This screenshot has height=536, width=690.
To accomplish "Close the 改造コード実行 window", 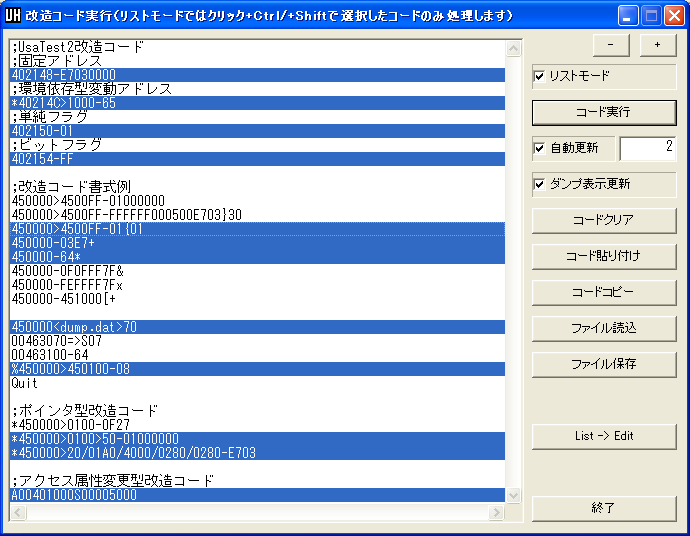I will [674, 16].
